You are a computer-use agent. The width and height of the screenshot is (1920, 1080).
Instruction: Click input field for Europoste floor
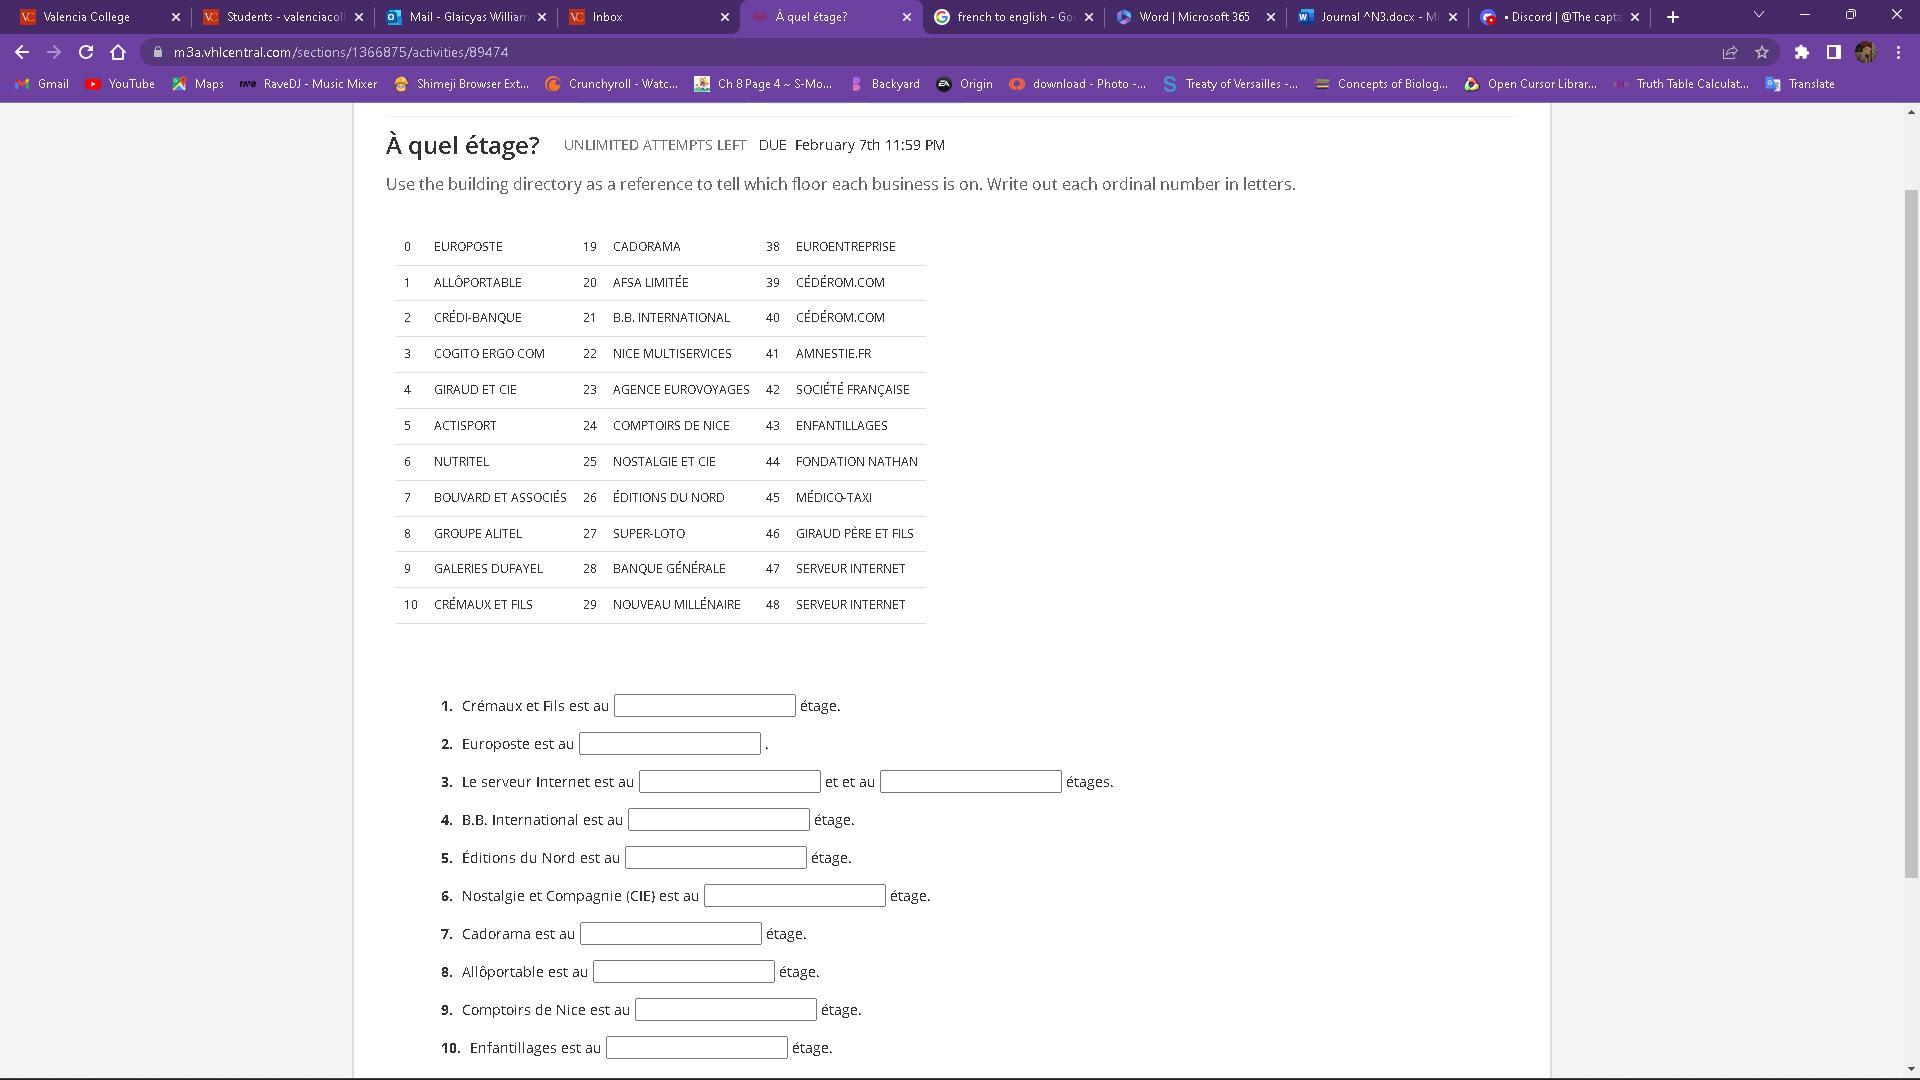(x=673, y=742)
